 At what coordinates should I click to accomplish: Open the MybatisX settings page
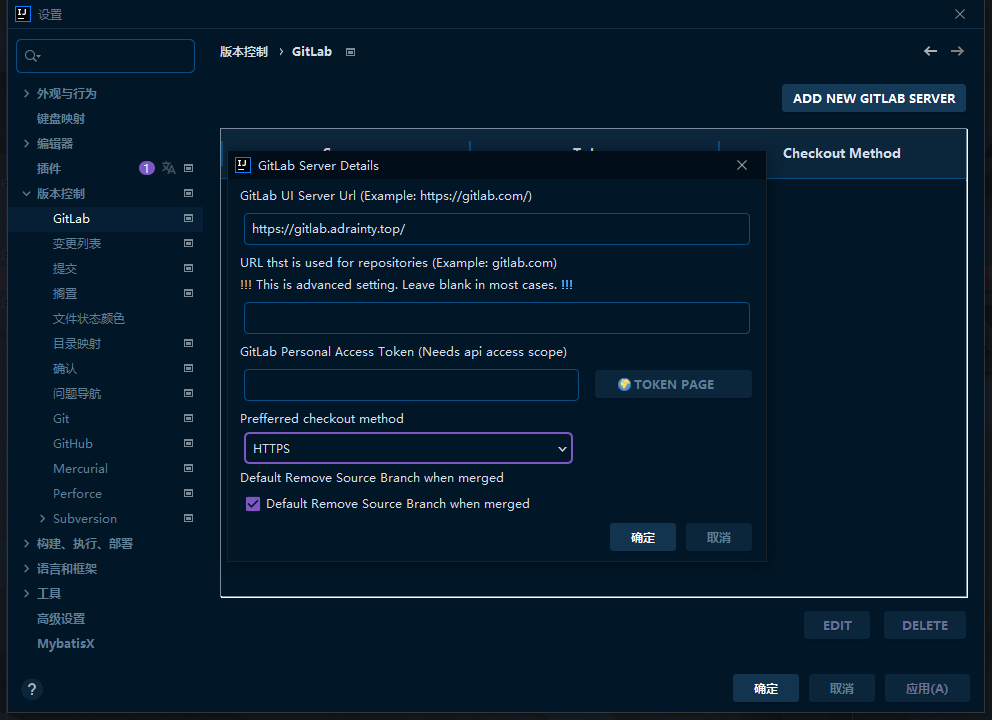pyautogui.click(x=66, y=643)
